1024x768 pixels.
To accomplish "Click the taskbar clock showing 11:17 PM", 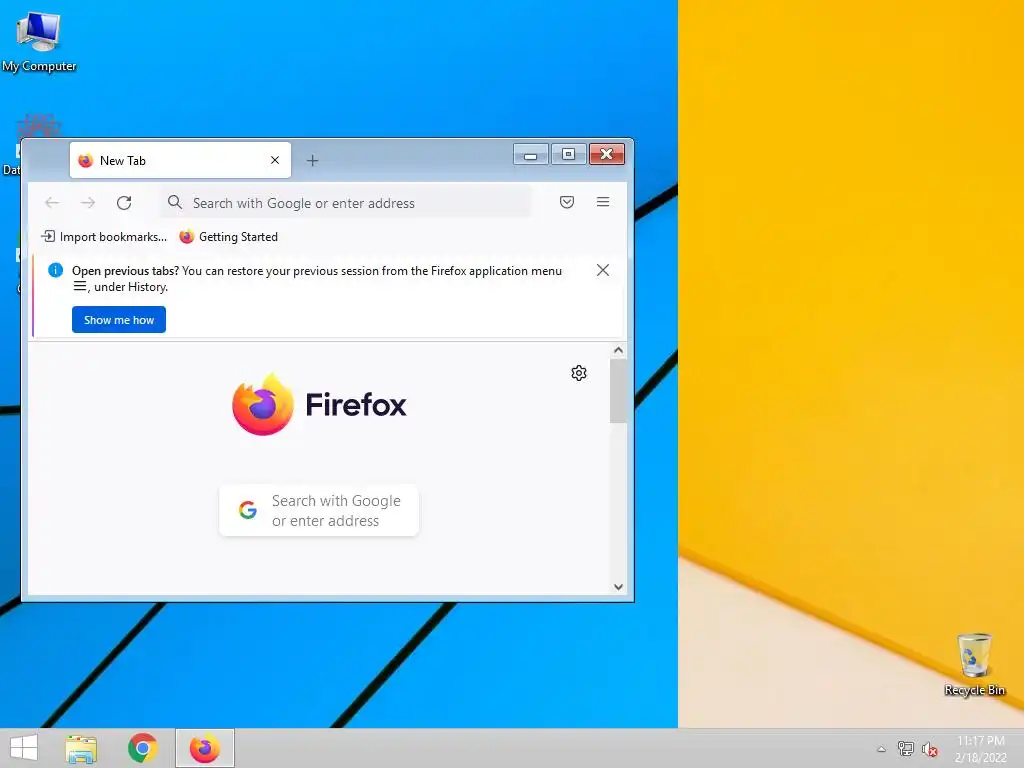I will click(x=981, y=749).
